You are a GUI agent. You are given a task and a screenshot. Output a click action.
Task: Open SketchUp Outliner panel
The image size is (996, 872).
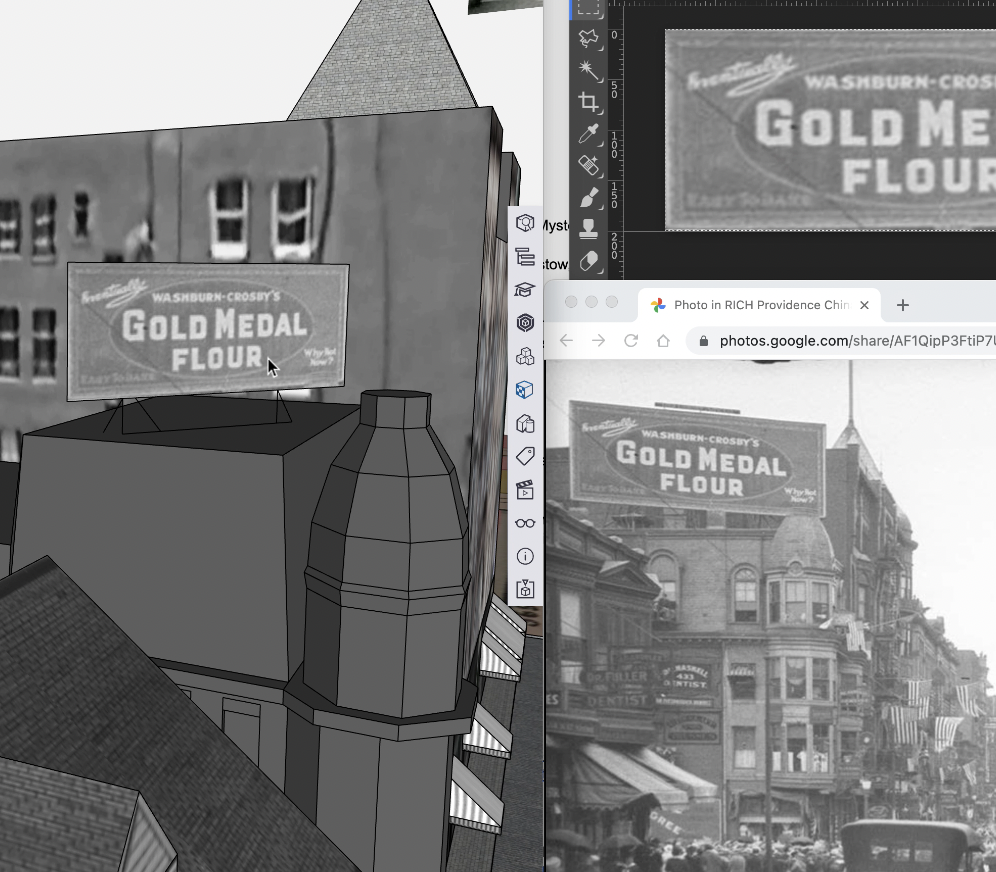(525, 257)
